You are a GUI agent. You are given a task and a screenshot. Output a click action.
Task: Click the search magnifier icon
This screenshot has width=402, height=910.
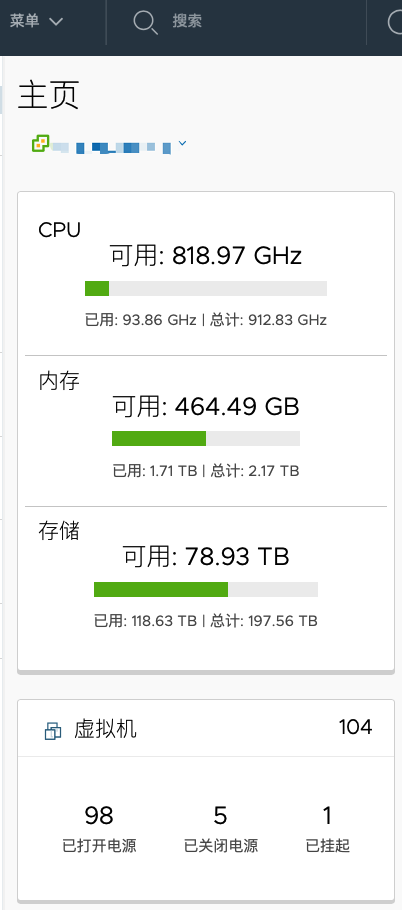(145, 22)
